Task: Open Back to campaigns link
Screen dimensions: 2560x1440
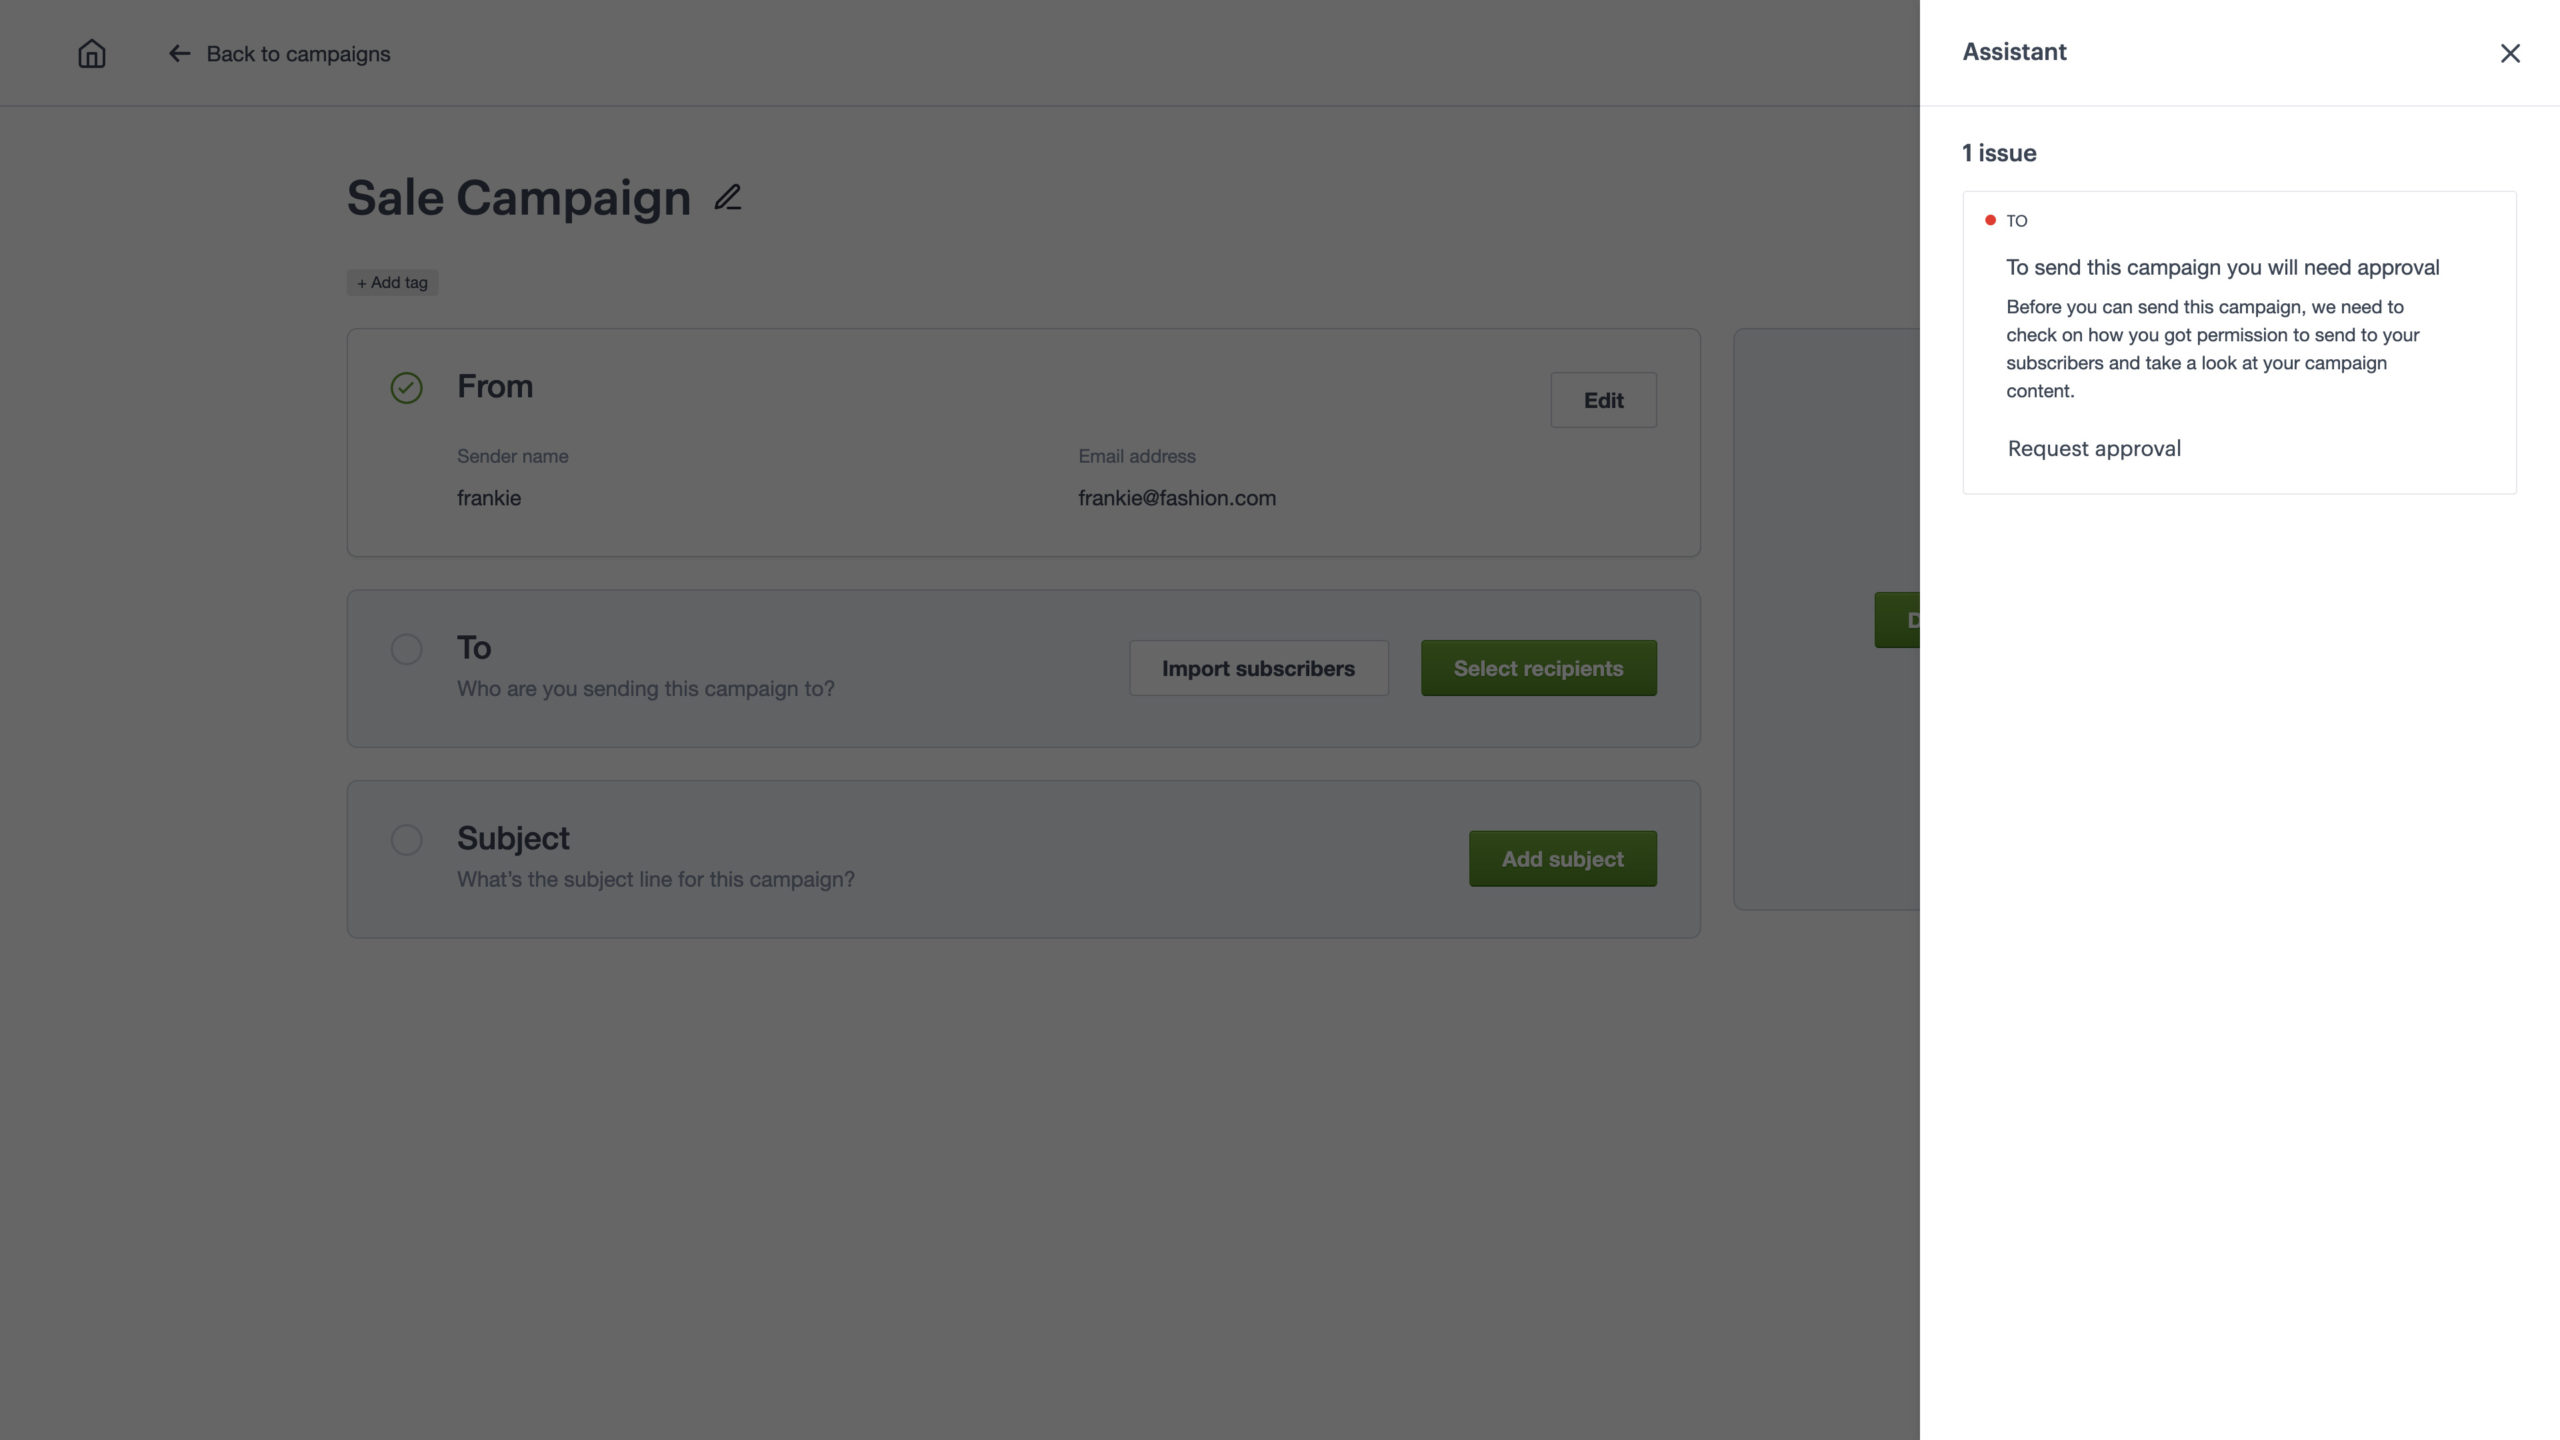Action: [x=298, y=54]
